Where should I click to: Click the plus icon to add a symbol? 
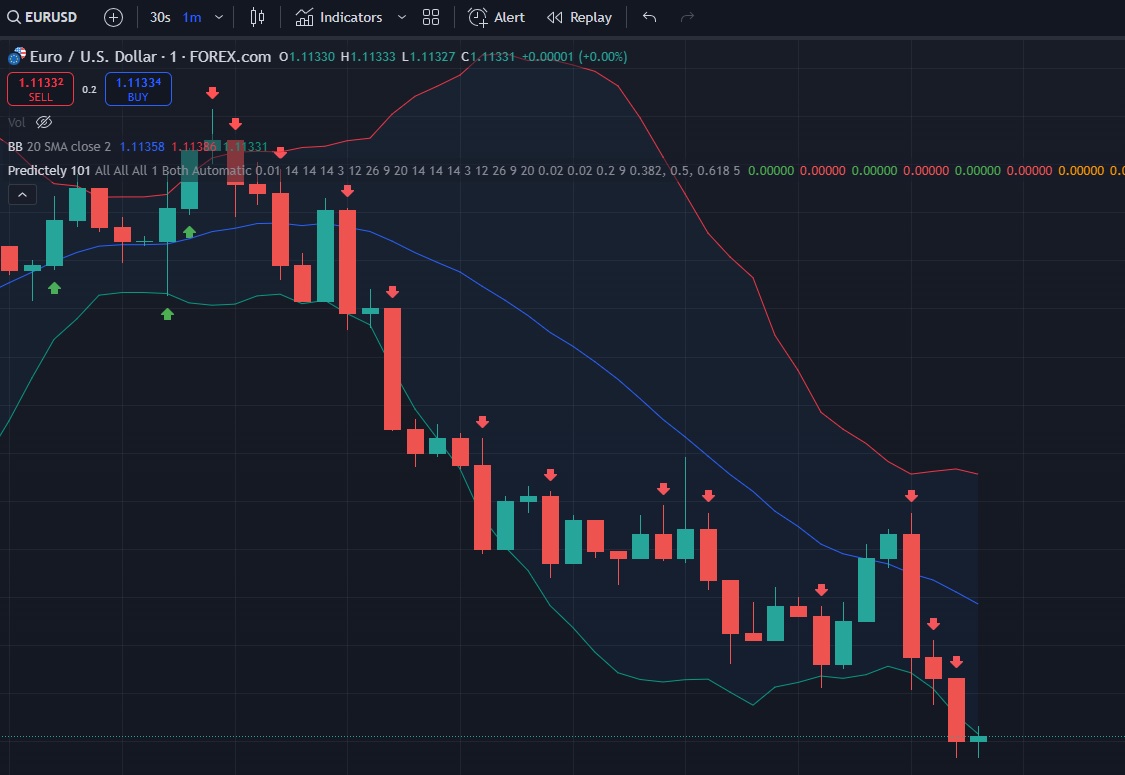click(112, 17)
